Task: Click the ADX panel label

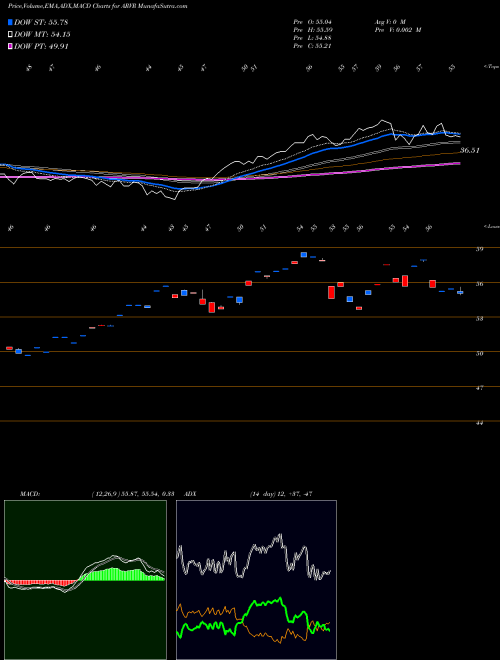Action: [x=191, y=494]
